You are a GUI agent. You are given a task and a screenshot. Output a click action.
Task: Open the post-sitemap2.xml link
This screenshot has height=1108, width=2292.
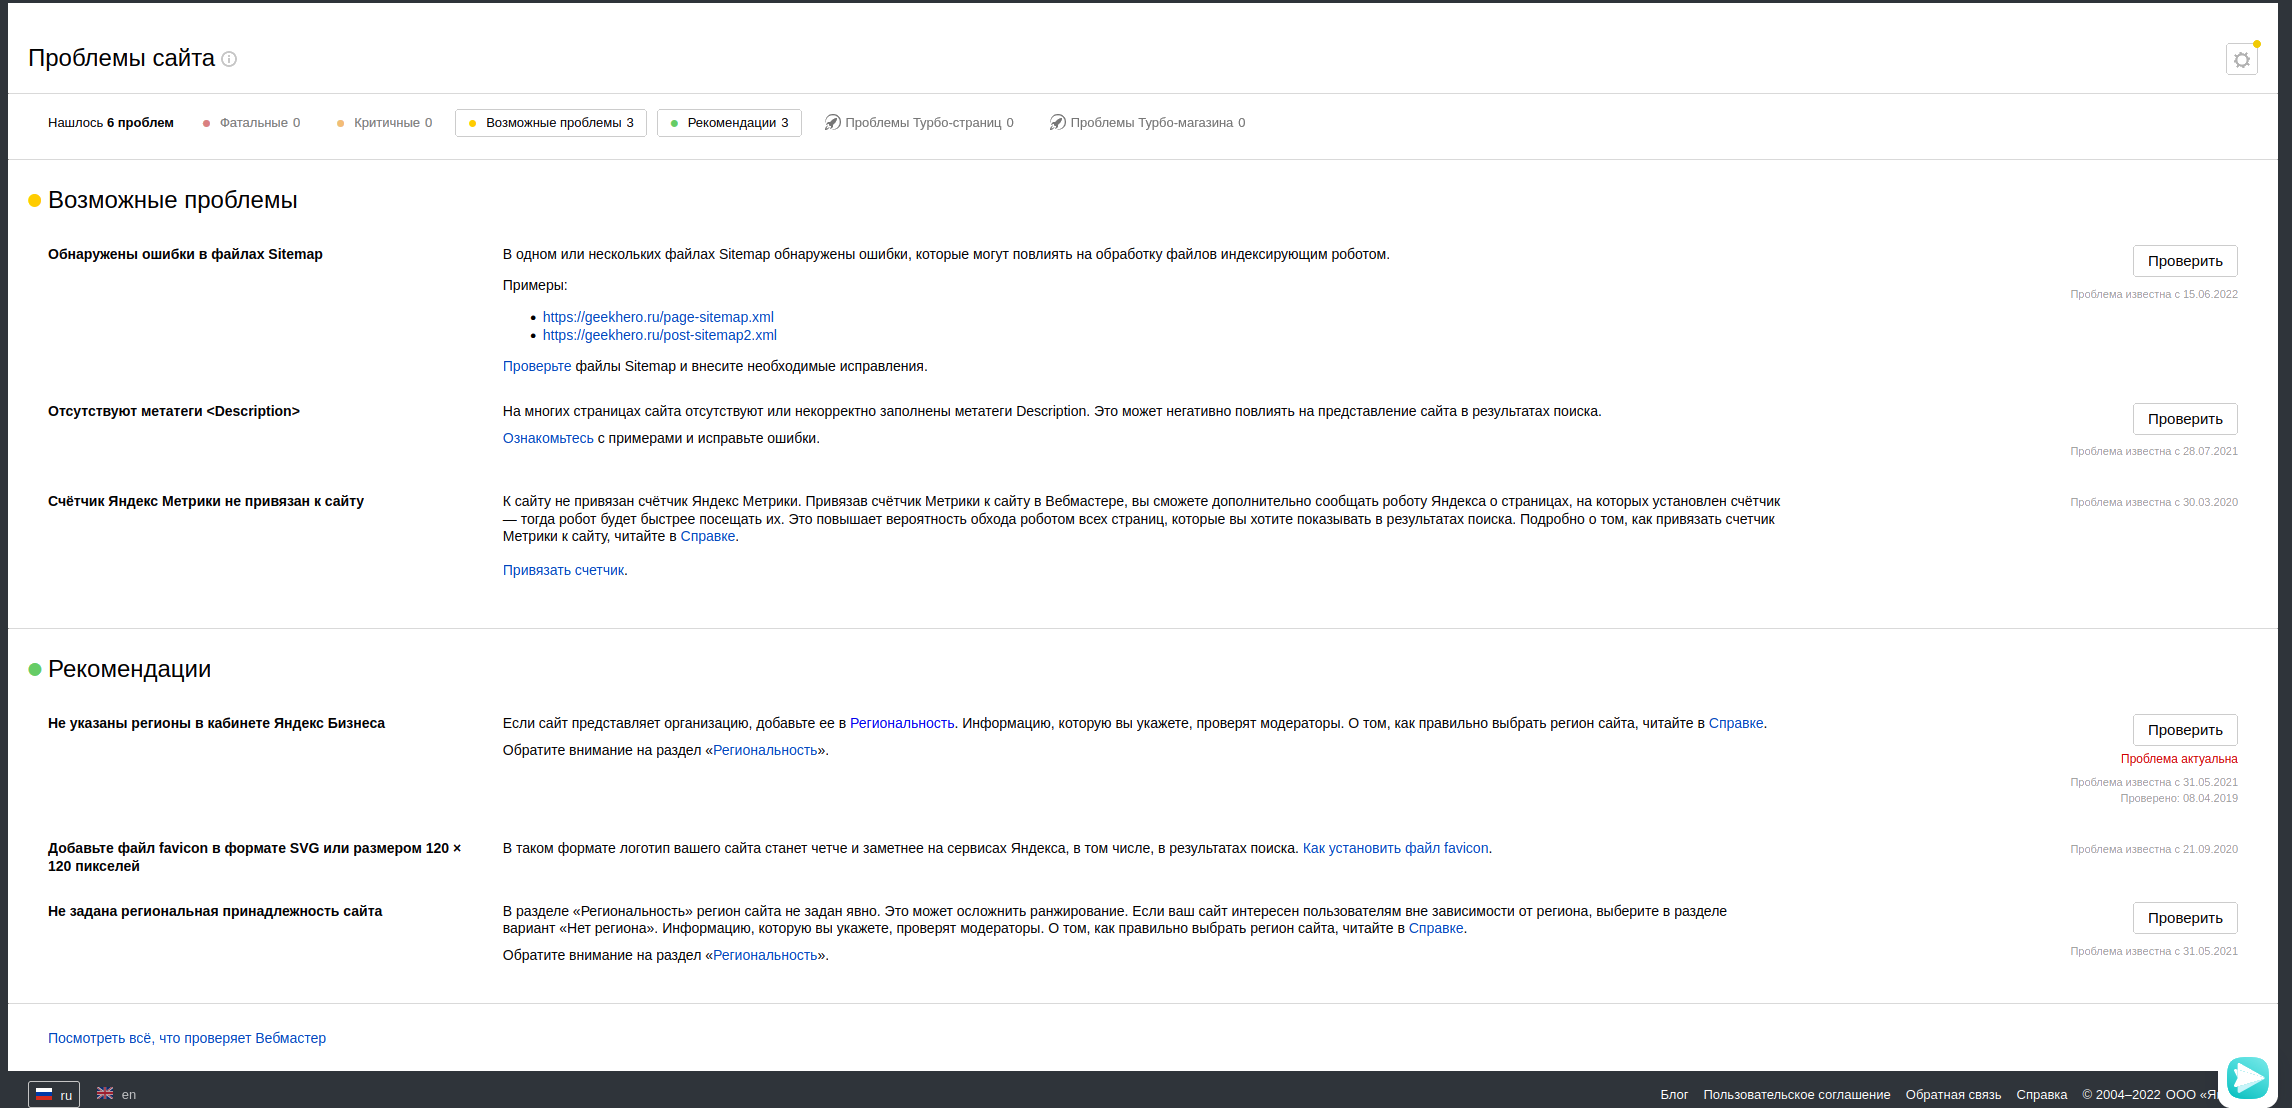659,335
